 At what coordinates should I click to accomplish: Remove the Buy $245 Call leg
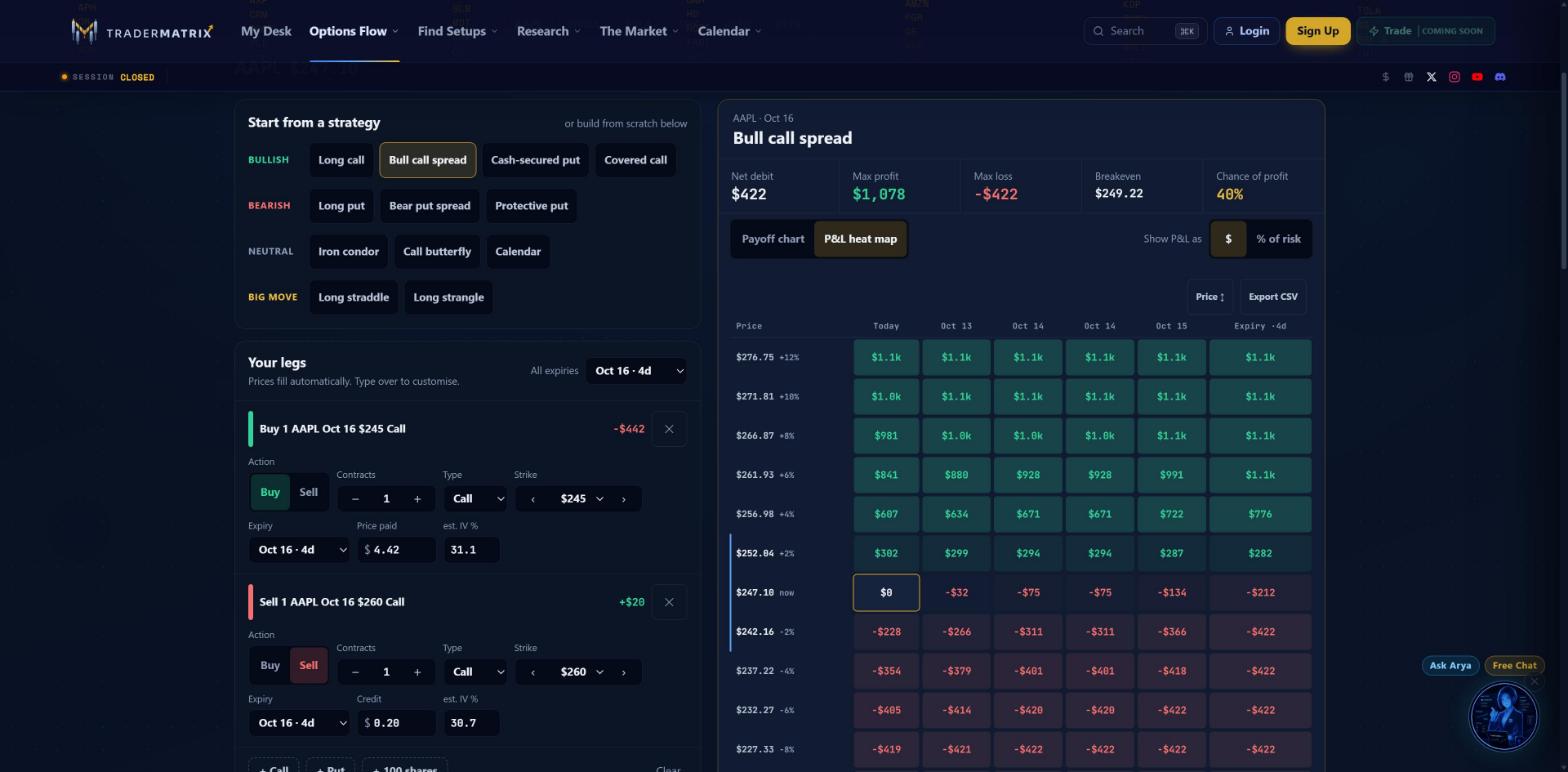[669, 429]
